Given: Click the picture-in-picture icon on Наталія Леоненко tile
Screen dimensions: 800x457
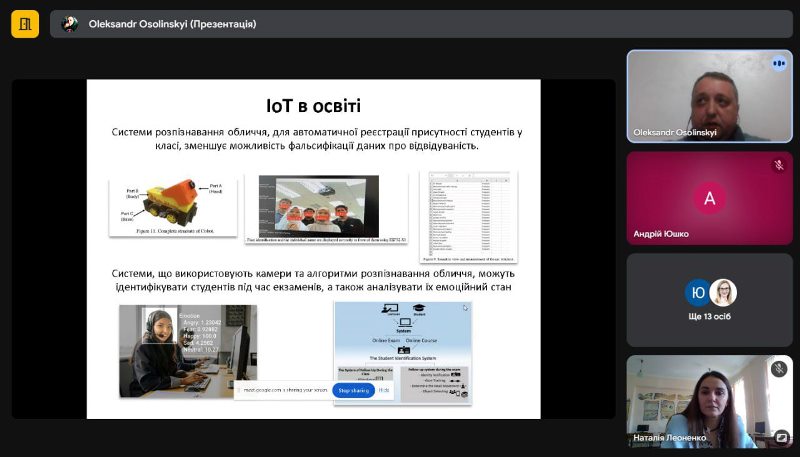Looking at the screenshot, I should coord(781,436).
